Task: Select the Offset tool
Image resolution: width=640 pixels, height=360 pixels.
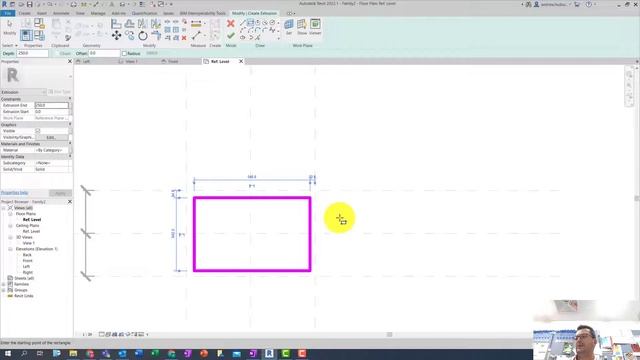Action: [129, 24]
